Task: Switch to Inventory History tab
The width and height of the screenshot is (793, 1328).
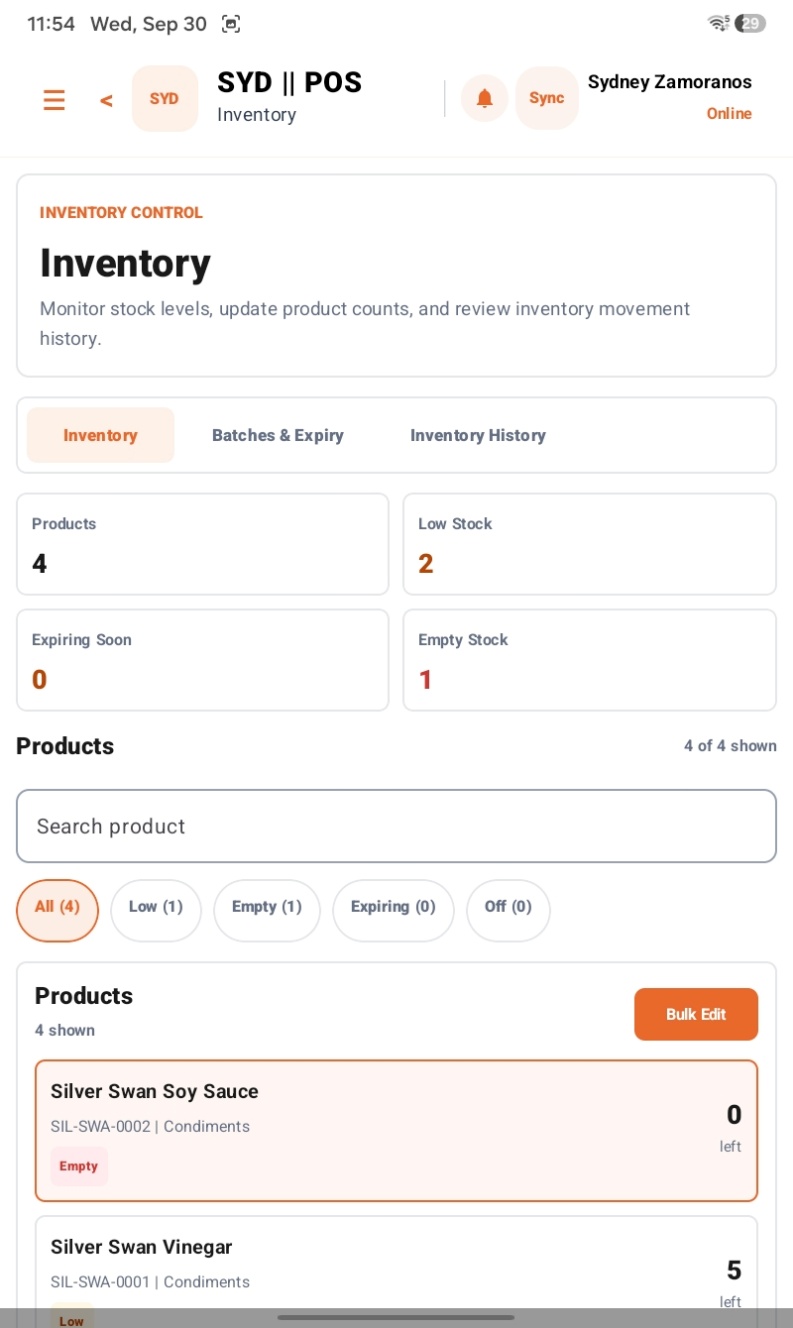Action: pos(478,435)
